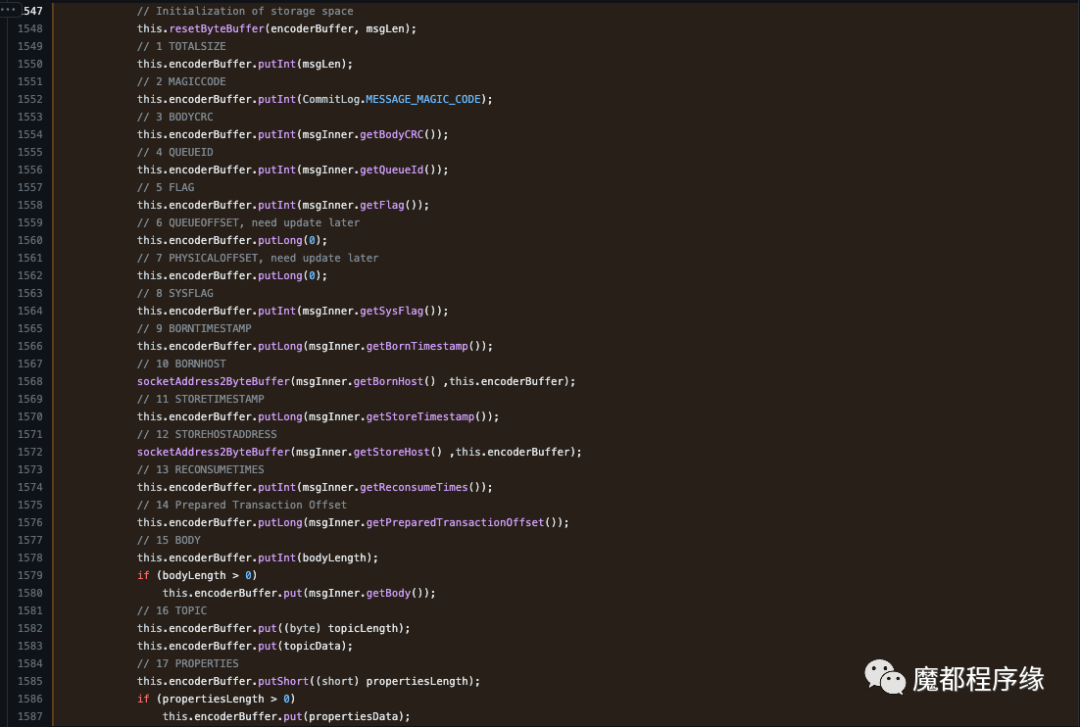Screen dimensions: 1080x727
Task: Click the getBody method name
Action: [388, 593]
